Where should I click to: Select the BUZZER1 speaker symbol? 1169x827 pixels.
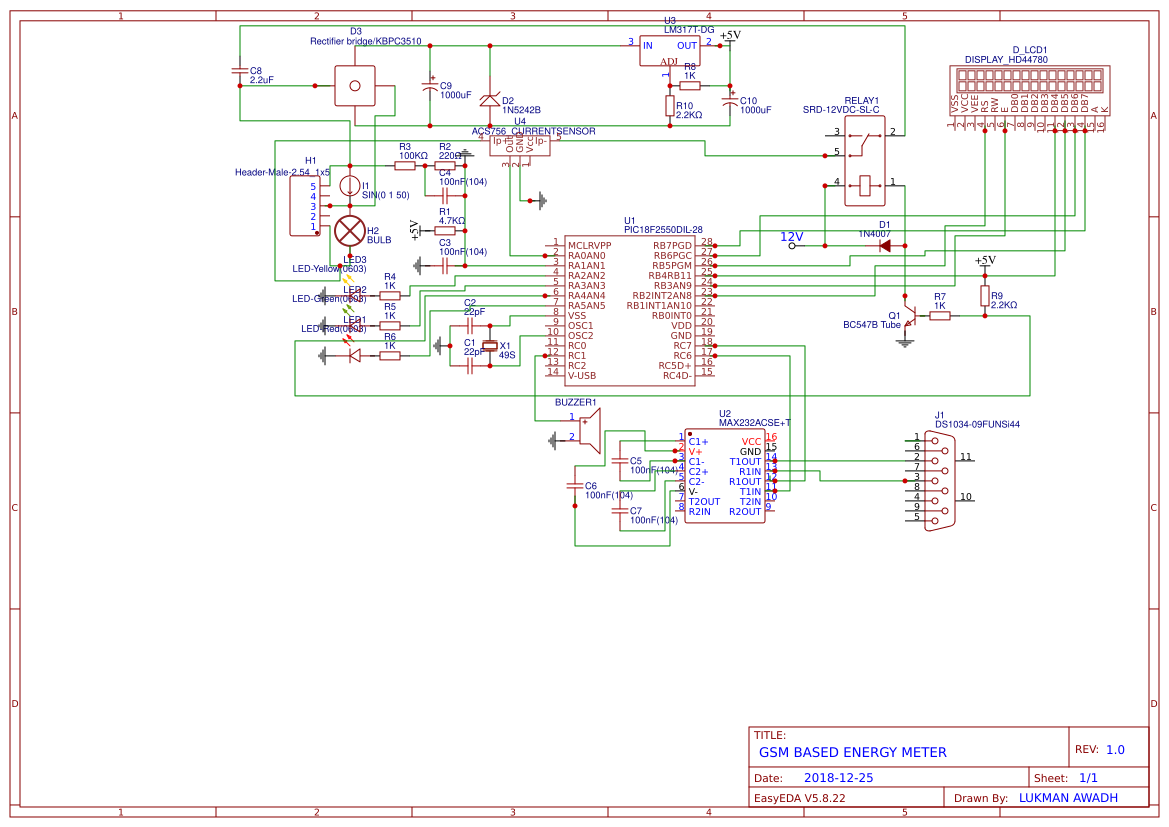589,430
